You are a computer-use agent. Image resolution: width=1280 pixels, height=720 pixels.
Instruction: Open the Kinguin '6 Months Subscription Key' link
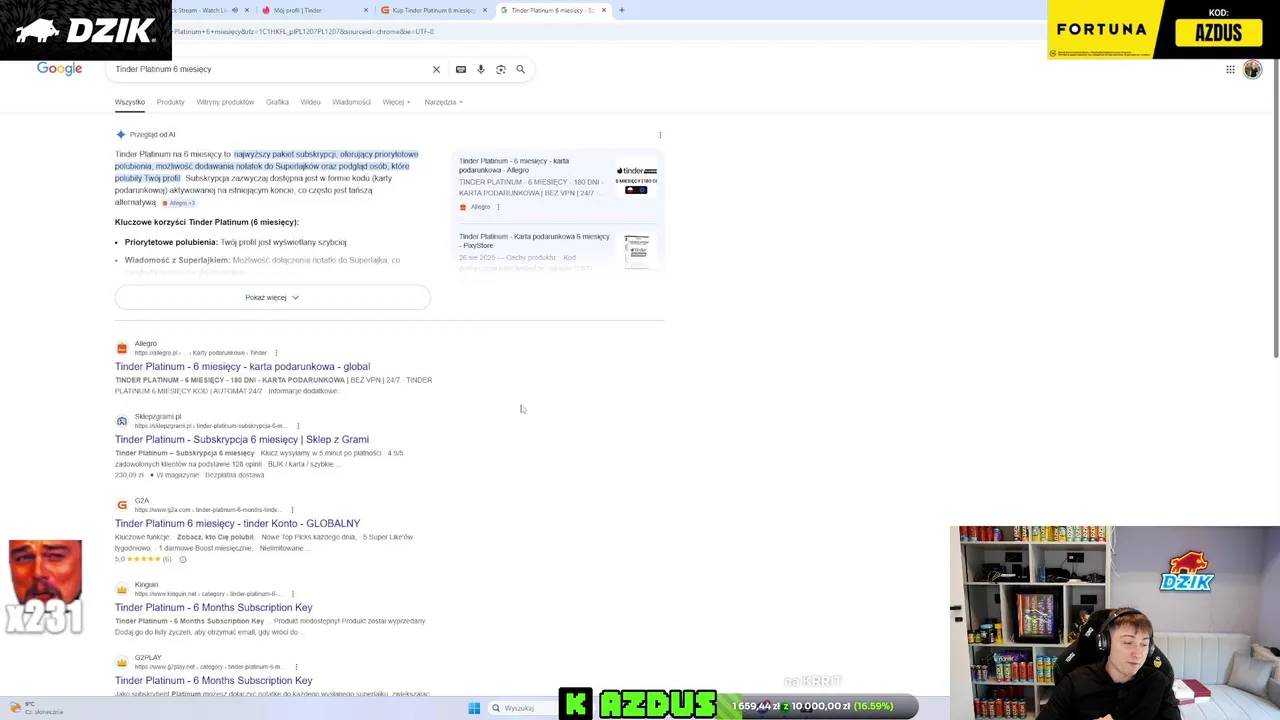tap(213, 608)
